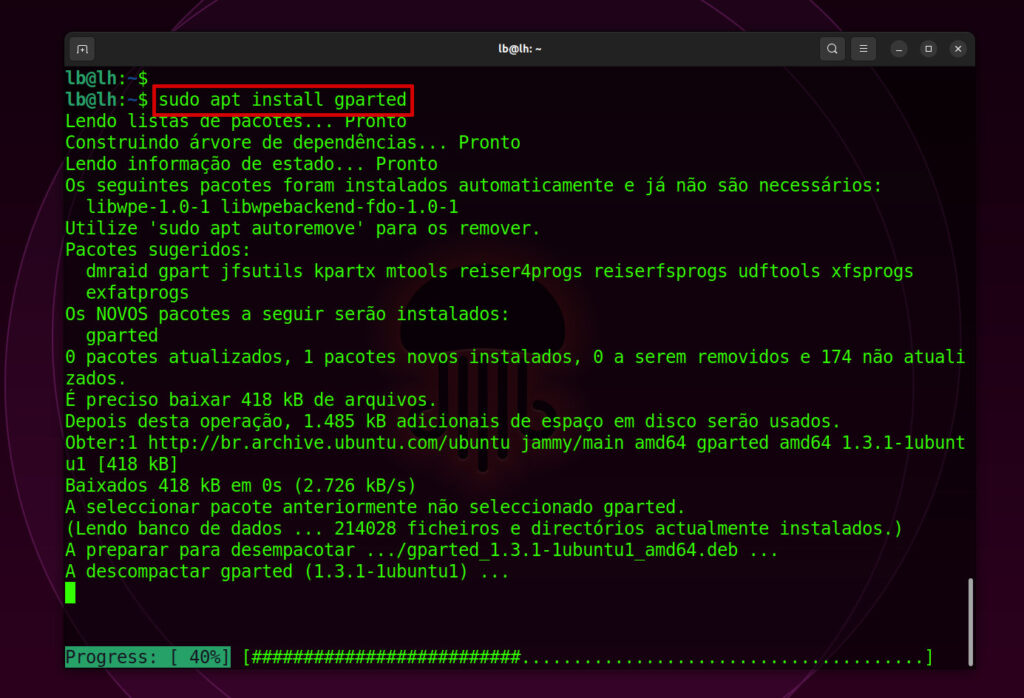Open the terminal hamburger menu
The image size is (1024, 698).
coord(863,49)
